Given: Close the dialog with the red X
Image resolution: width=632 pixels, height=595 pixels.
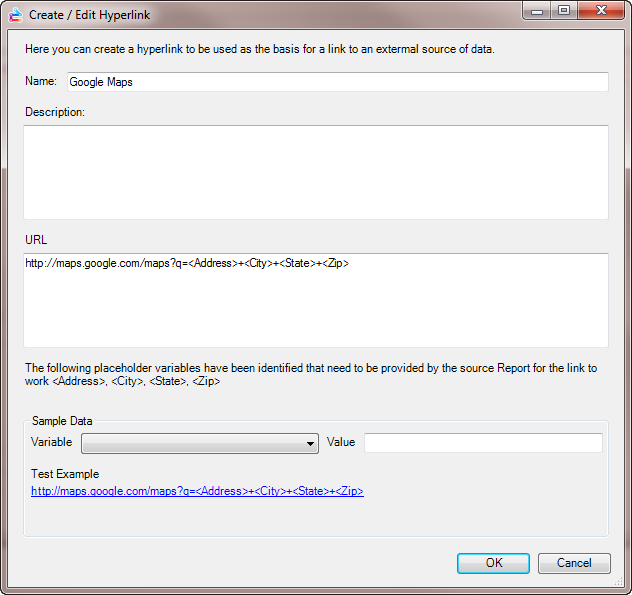Looking at the screenshot, I should click(599, 12).
